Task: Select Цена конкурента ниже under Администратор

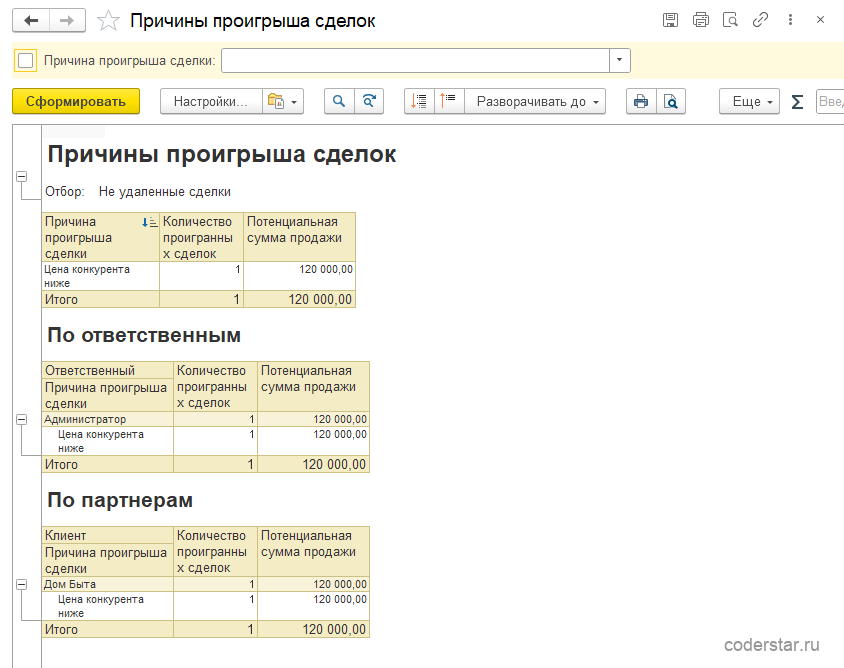Action: (108, 441)
